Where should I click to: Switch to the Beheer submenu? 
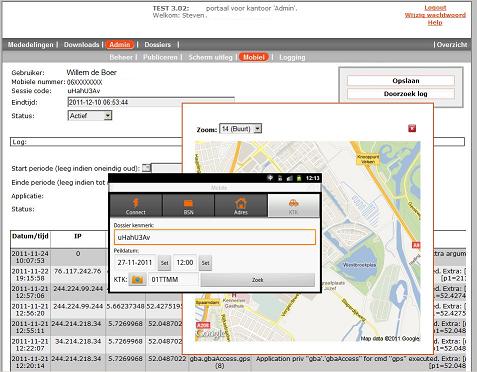pos(121,57)
